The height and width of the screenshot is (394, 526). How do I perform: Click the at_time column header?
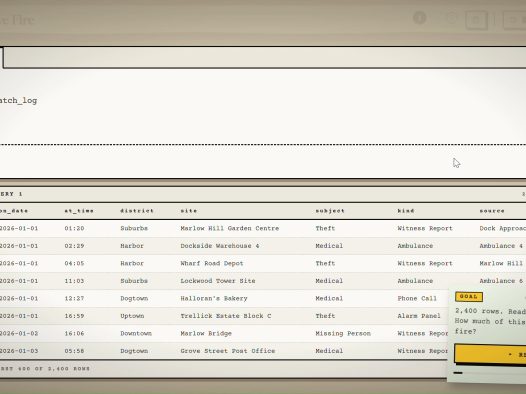(79, 211)
